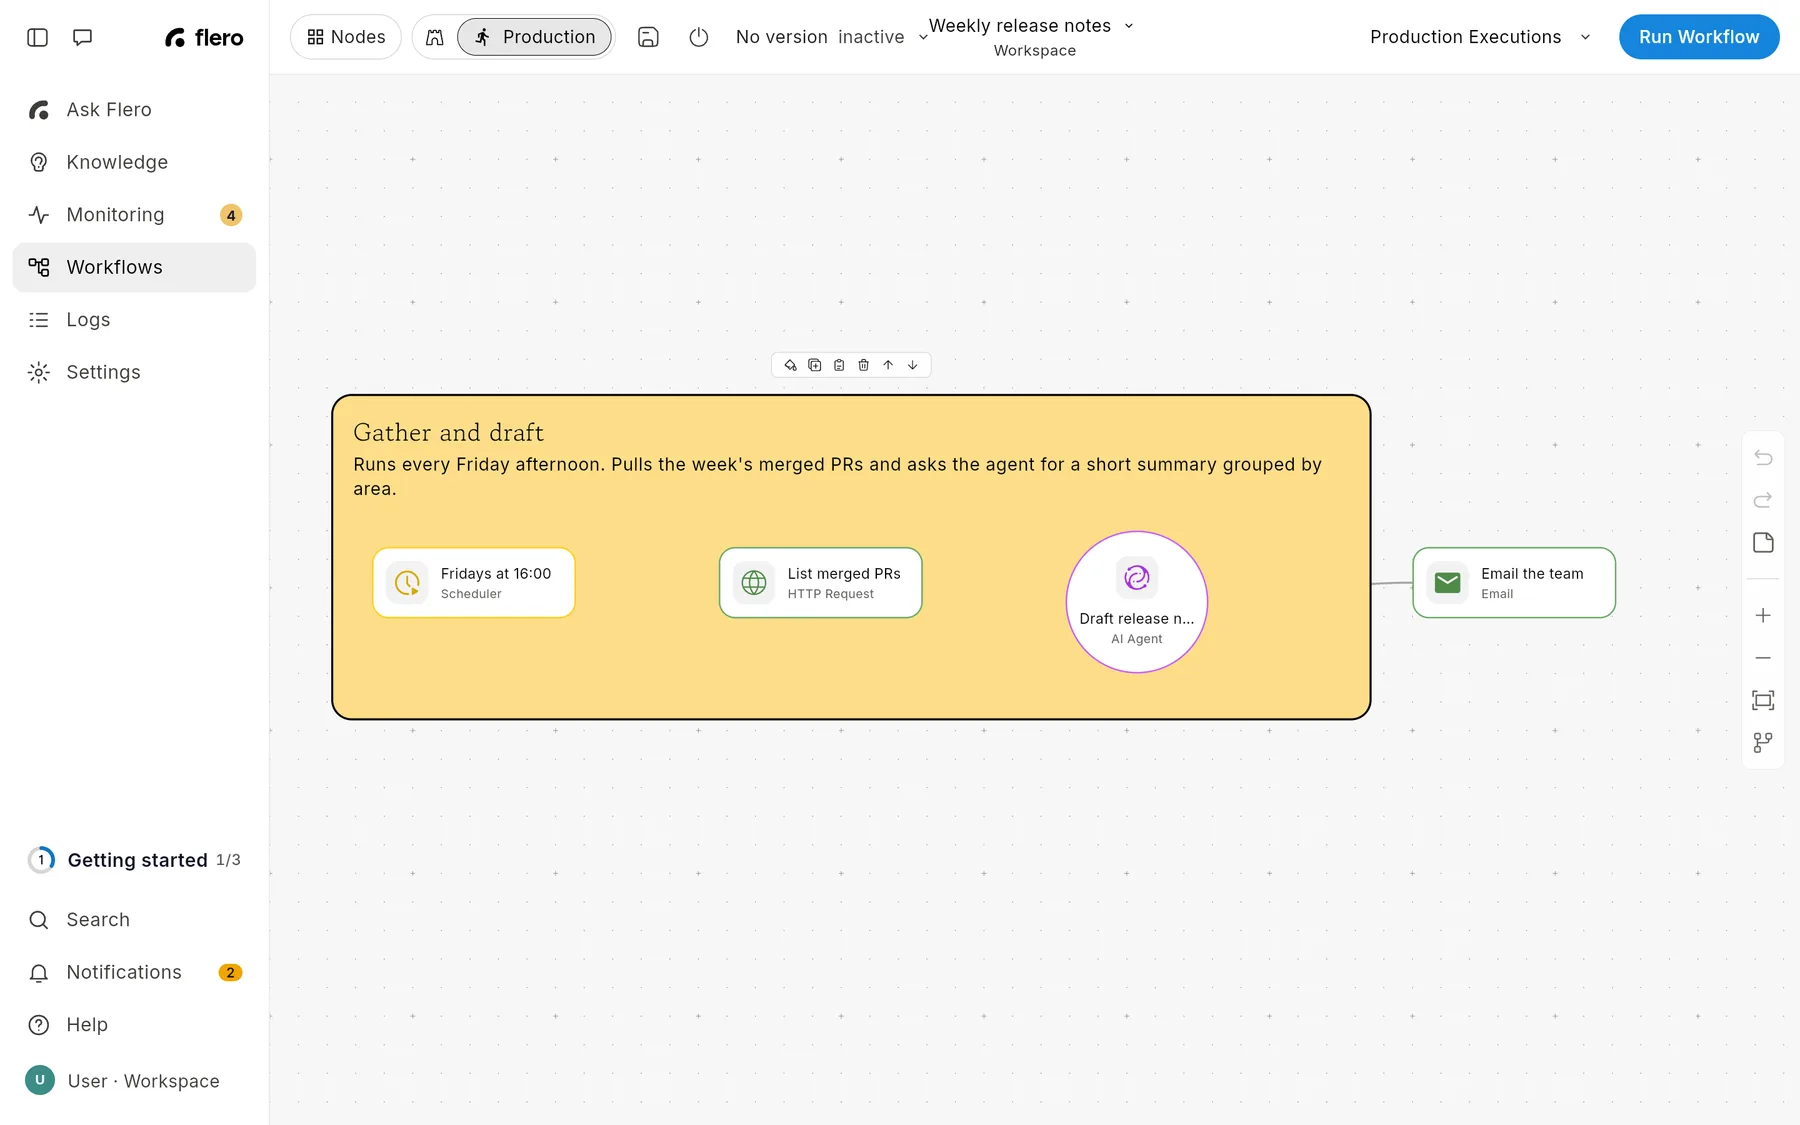Click the Monitoring badge showing 4
Image resolution: width=1800 pixels, height=1125 pixels.
[x=231, y=215]
